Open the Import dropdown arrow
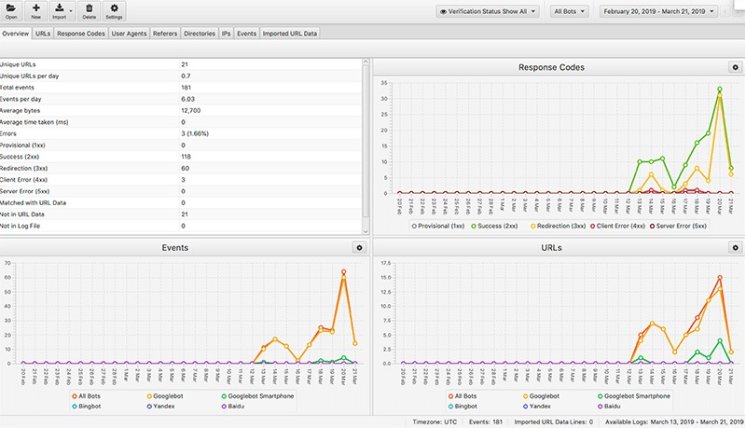The height and width of the screenshot is (428, 745). 71,11
